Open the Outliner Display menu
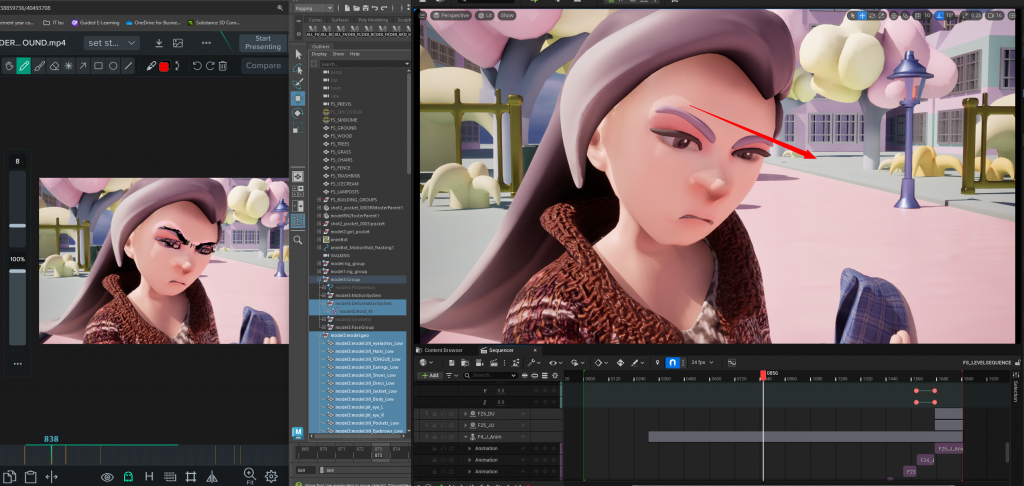Viewport: 1024px width, 486px height. (x=319, y=54)
